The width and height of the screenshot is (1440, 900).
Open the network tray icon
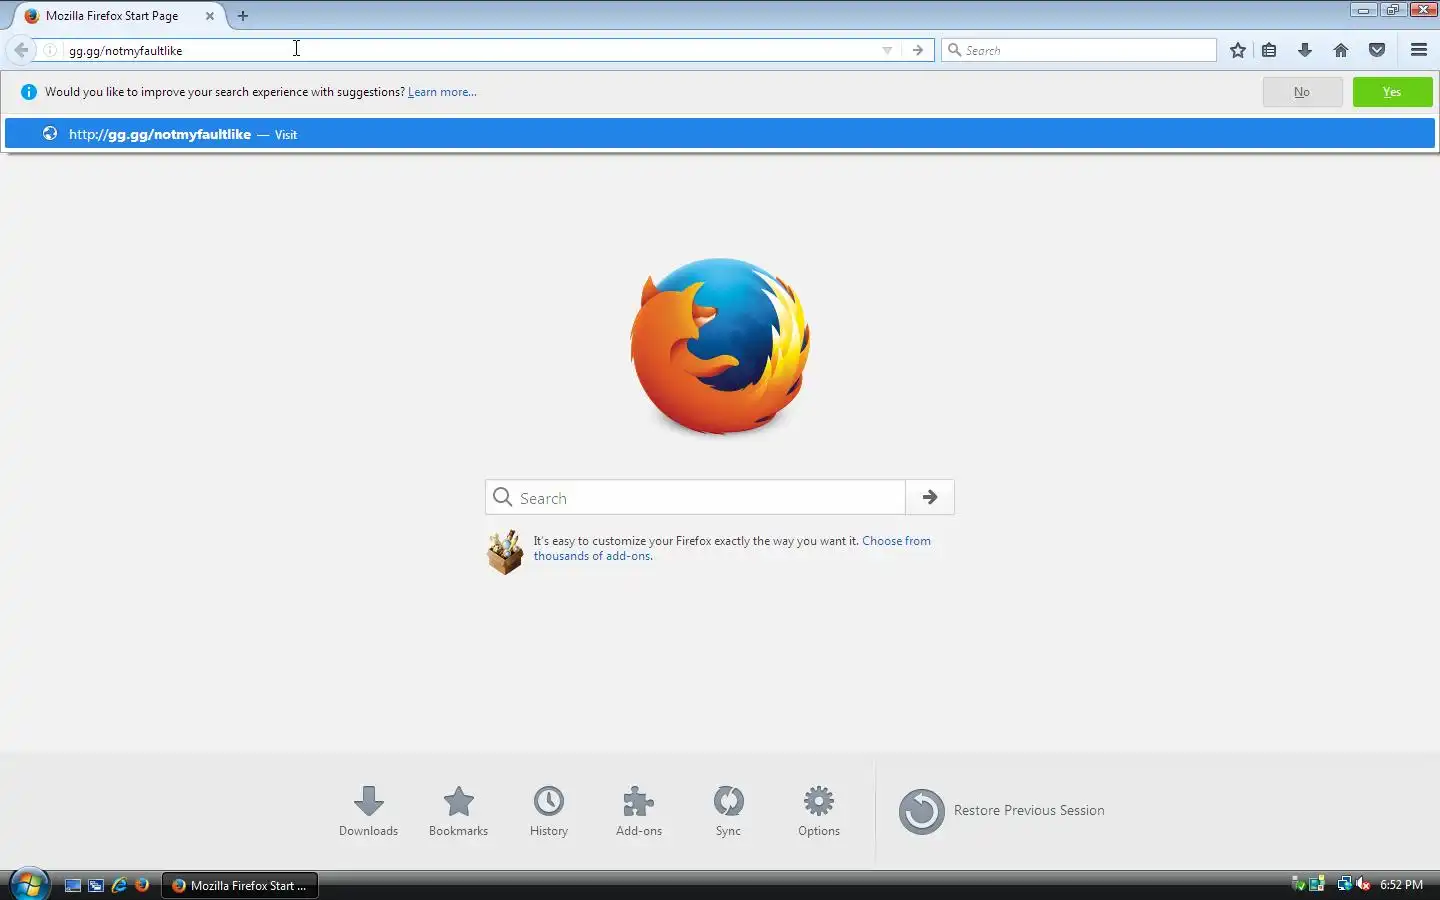[x=1344, y=884]
